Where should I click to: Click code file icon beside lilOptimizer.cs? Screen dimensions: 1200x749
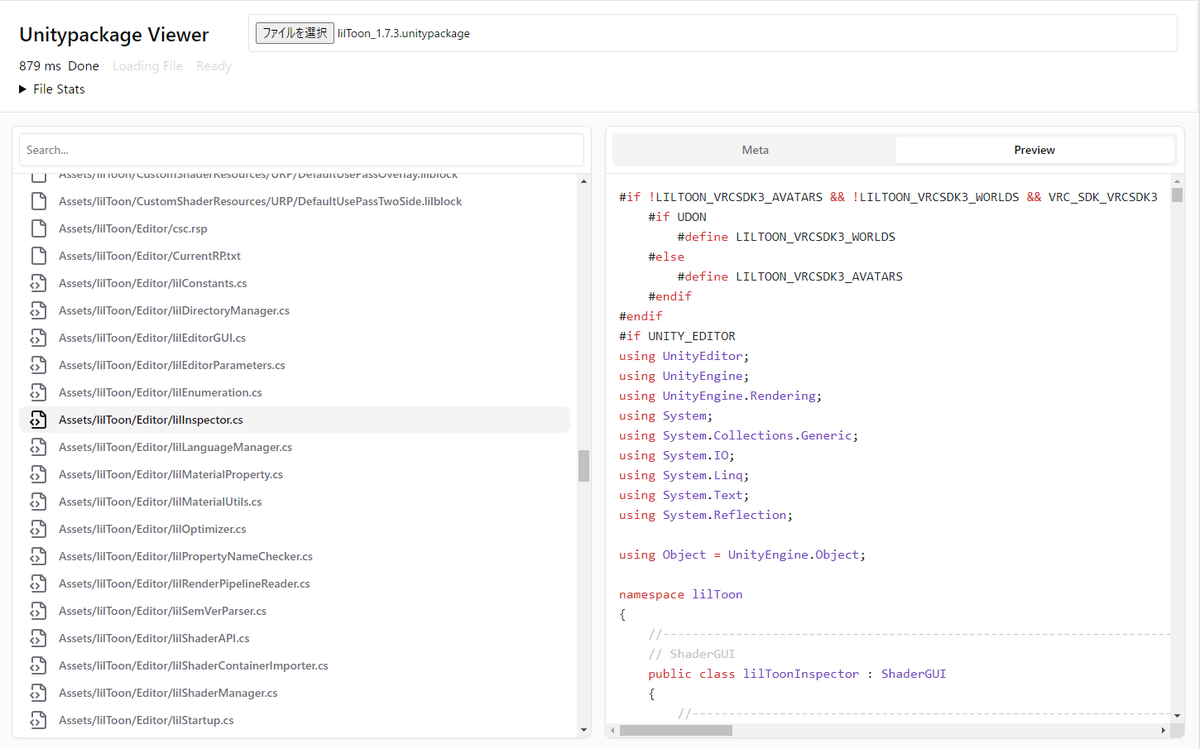(38, 529)
